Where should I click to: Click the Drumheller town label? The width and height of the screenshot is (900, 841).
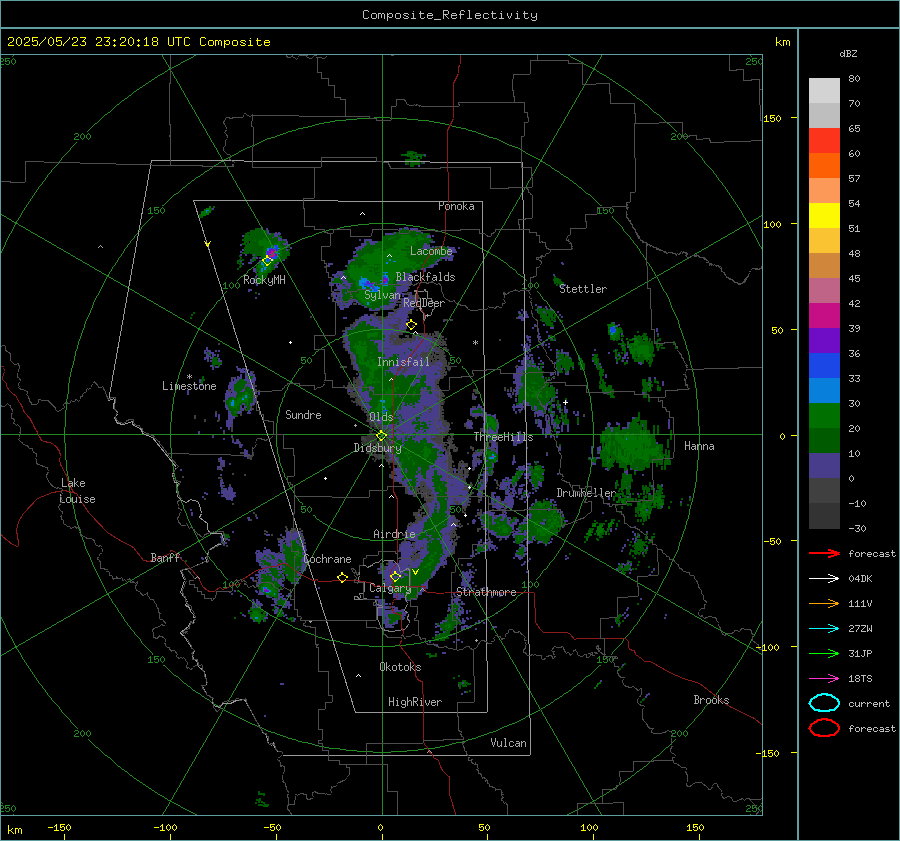(x=586, y=493)
